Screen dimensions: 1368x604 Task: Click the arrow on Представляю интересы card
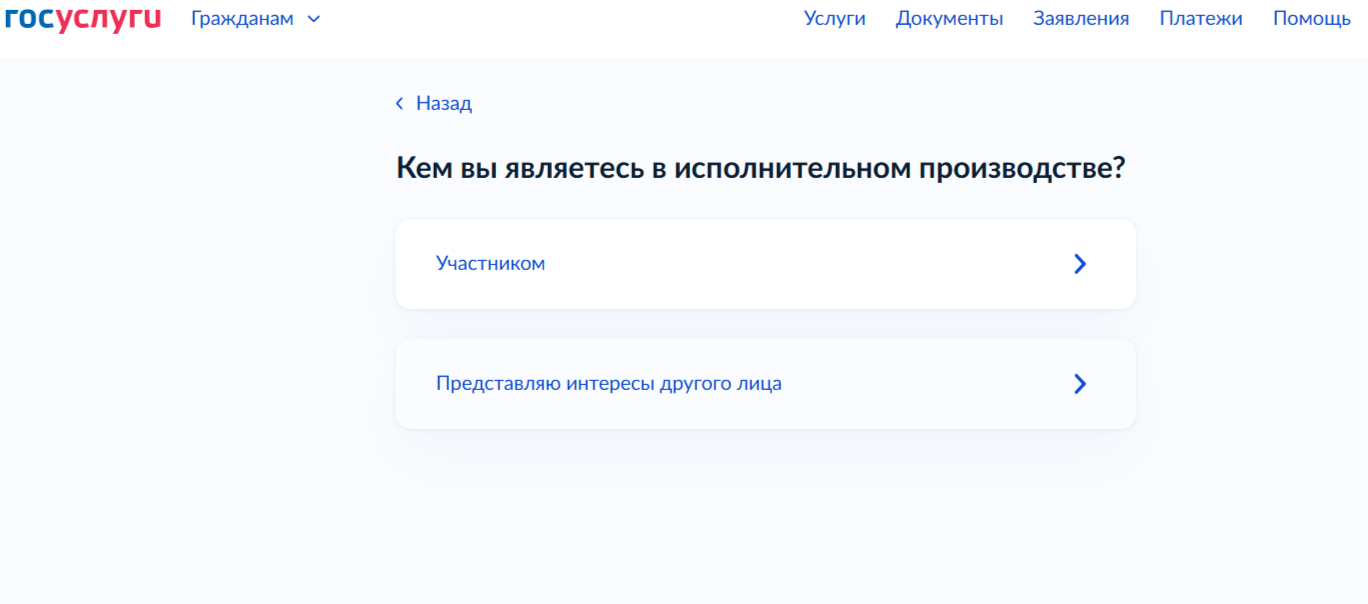point(1079,384)
